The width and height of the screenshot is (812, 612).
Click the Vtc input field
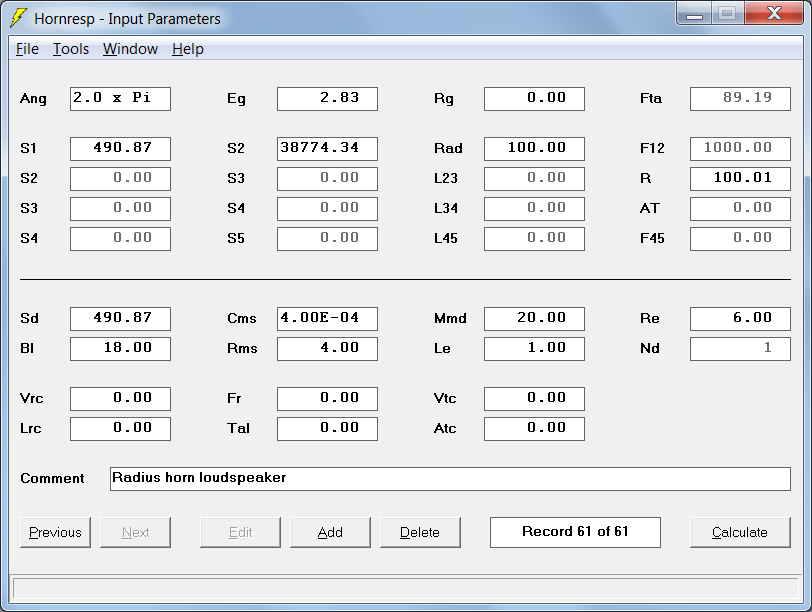[x=534, y=399]
